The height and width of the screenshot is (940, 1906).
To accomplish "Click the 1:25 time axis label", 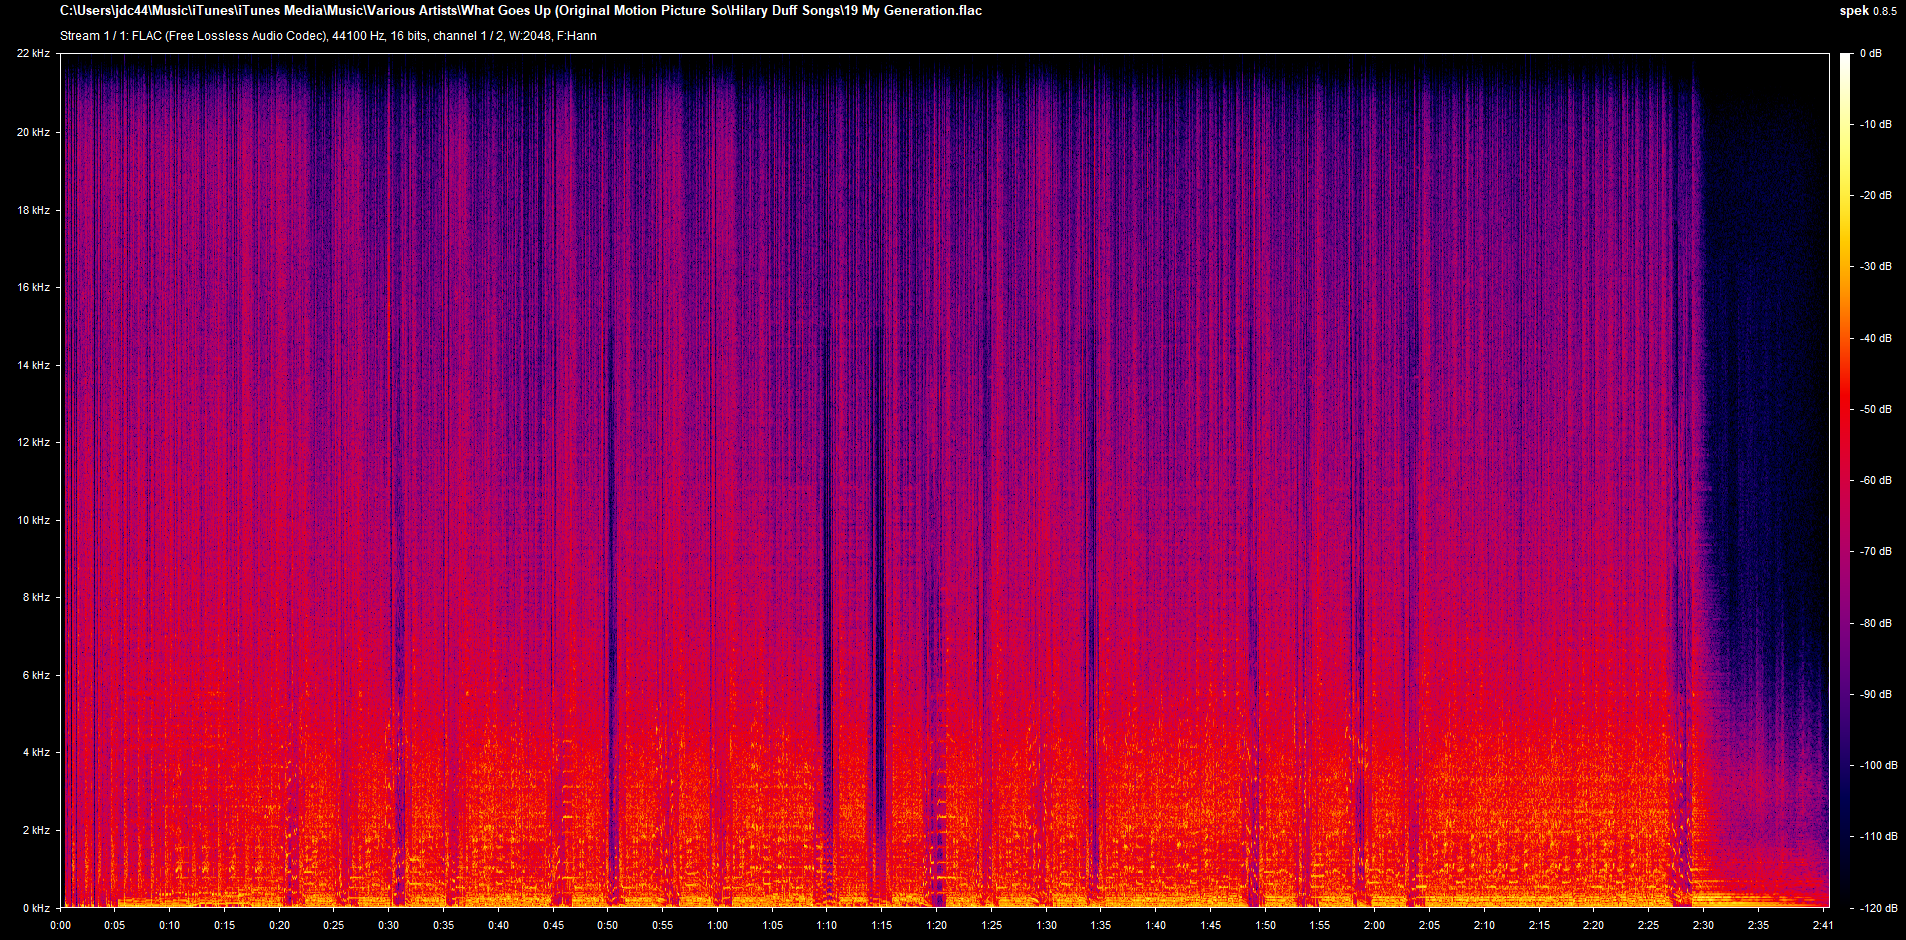I will [x=991, y=925].
